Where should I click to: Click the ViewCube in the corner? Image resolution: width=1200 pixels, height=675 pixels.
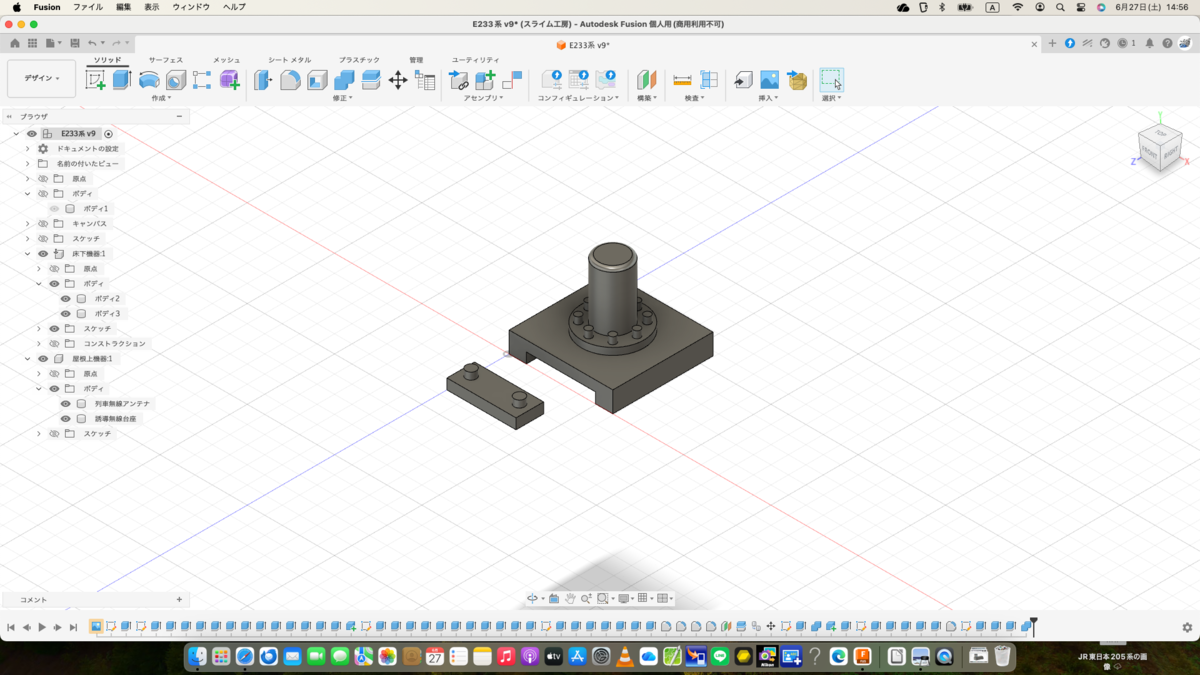point(1160,147)
